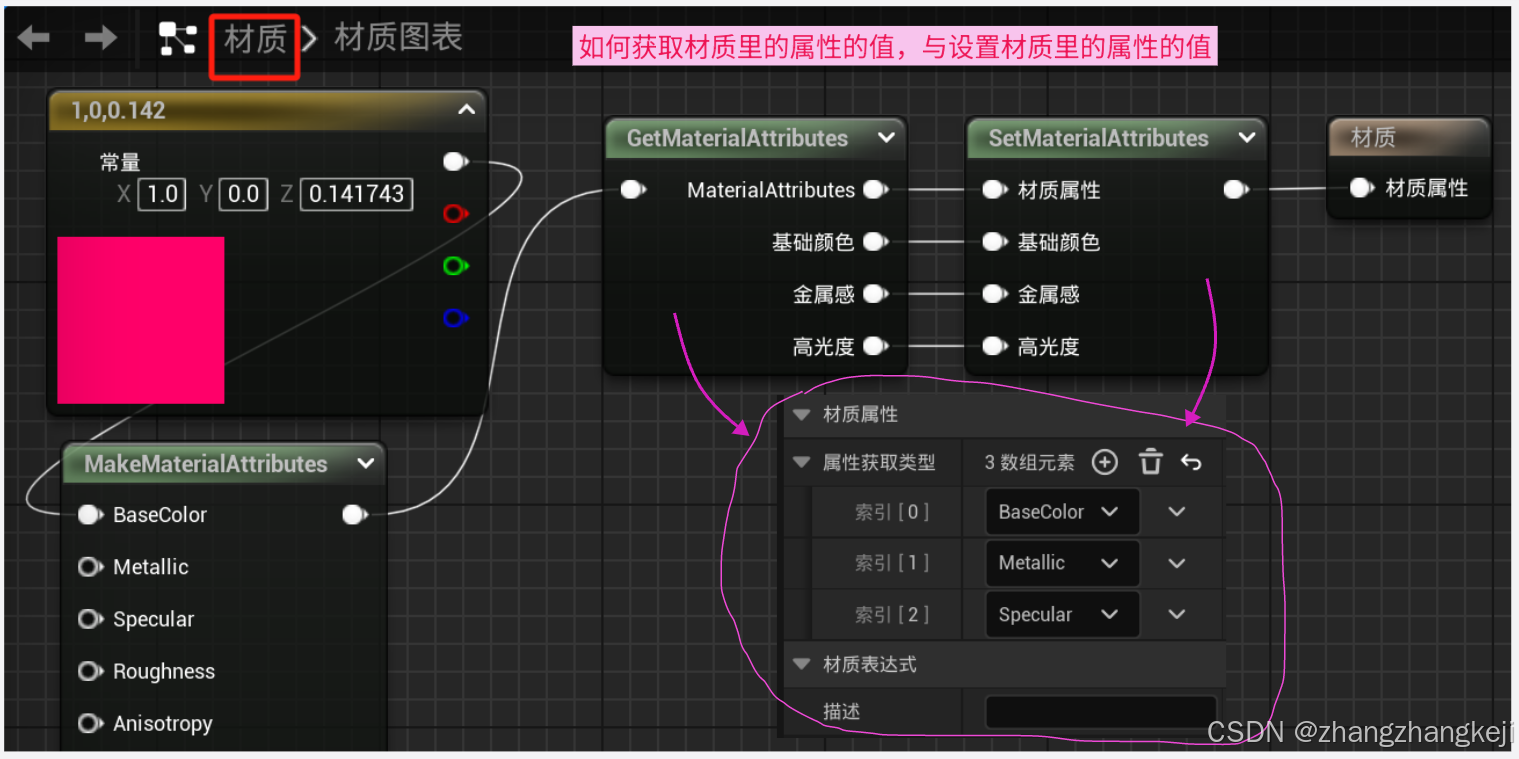Reset 属性获取类型 with the undo arrow icon

(1192, 461)
